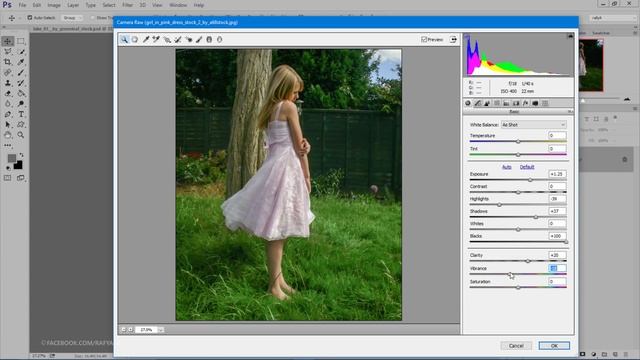
Task: Open the Presets panel tab
Action: point(545,103)
